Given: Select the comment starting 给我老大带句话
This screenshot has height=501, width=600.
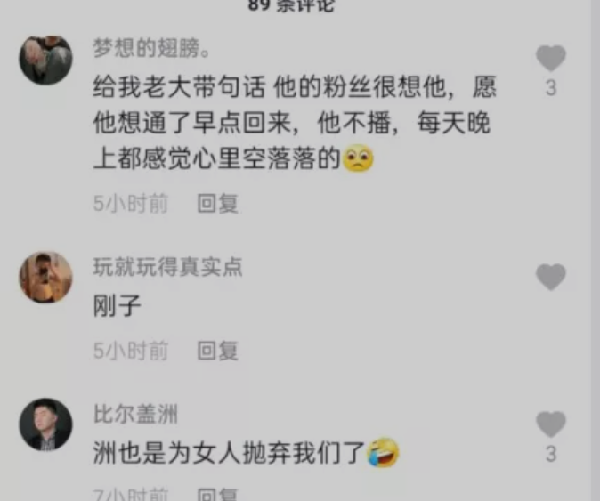Looking at the screenshot, I should tap(295, 122).
